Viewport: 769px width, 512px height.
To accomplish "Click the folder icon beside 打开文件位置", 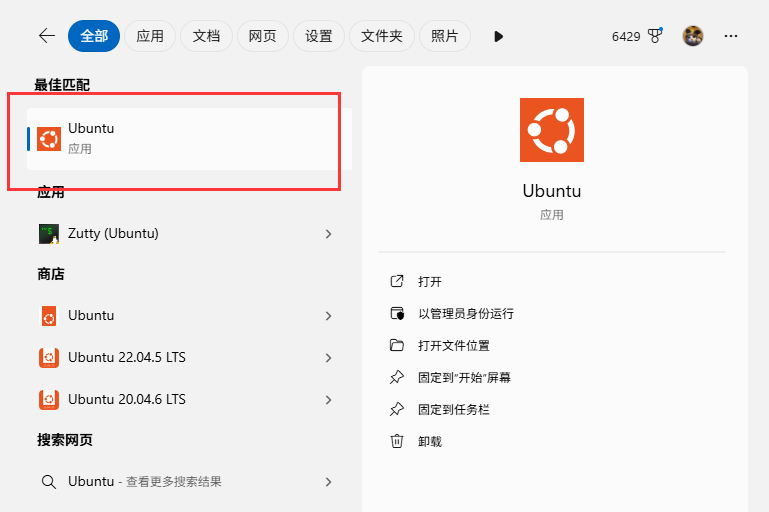I will (397, 345).
